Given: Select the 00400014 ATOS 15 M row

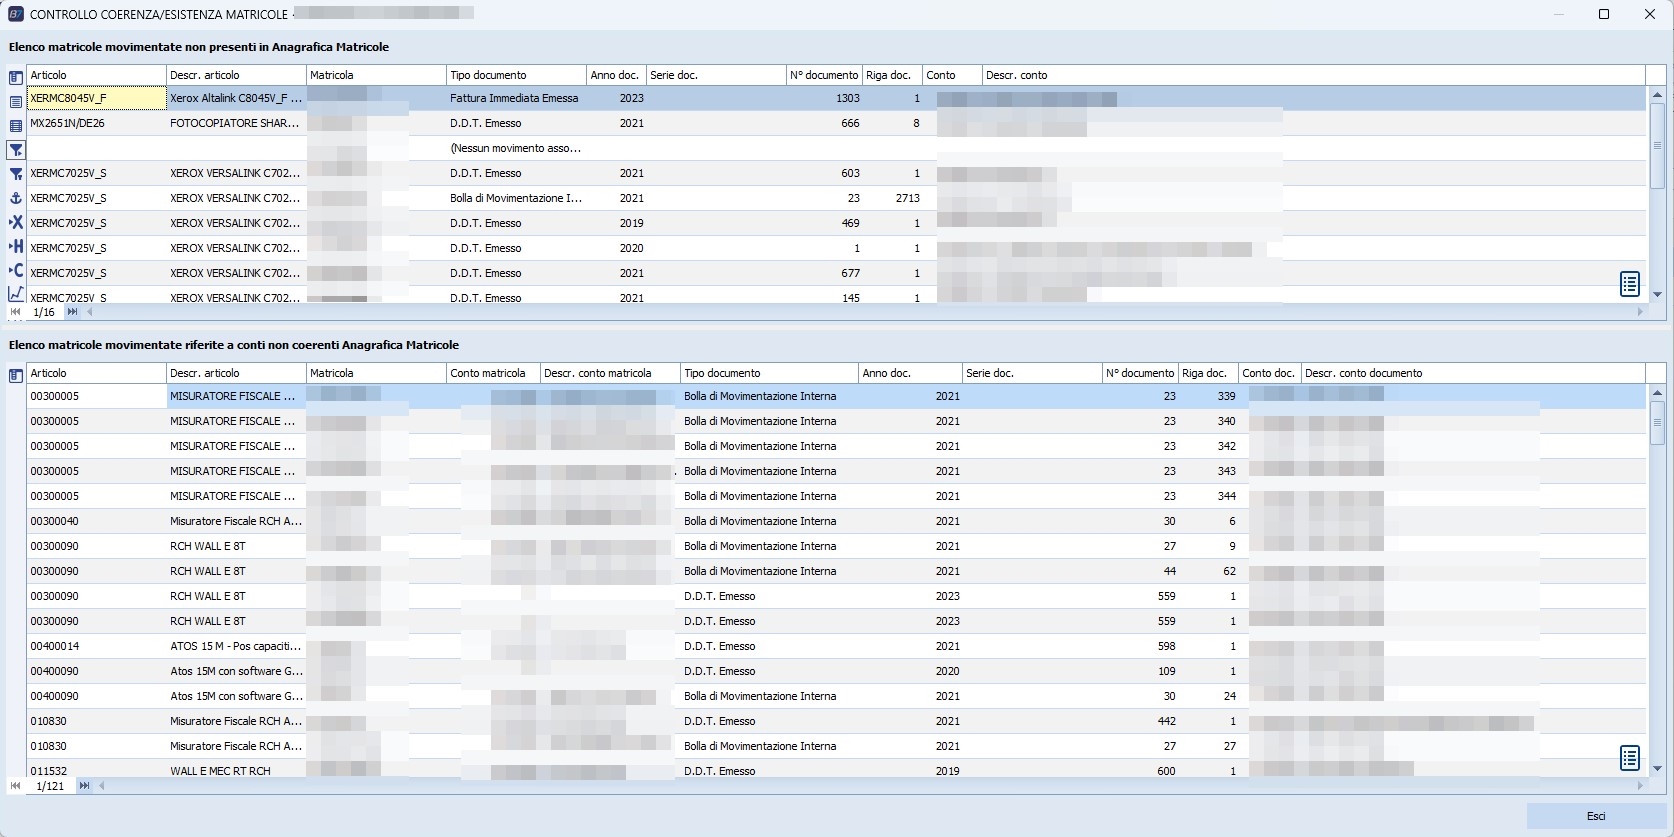Looking at the screenshot, I should click(96, 646).
